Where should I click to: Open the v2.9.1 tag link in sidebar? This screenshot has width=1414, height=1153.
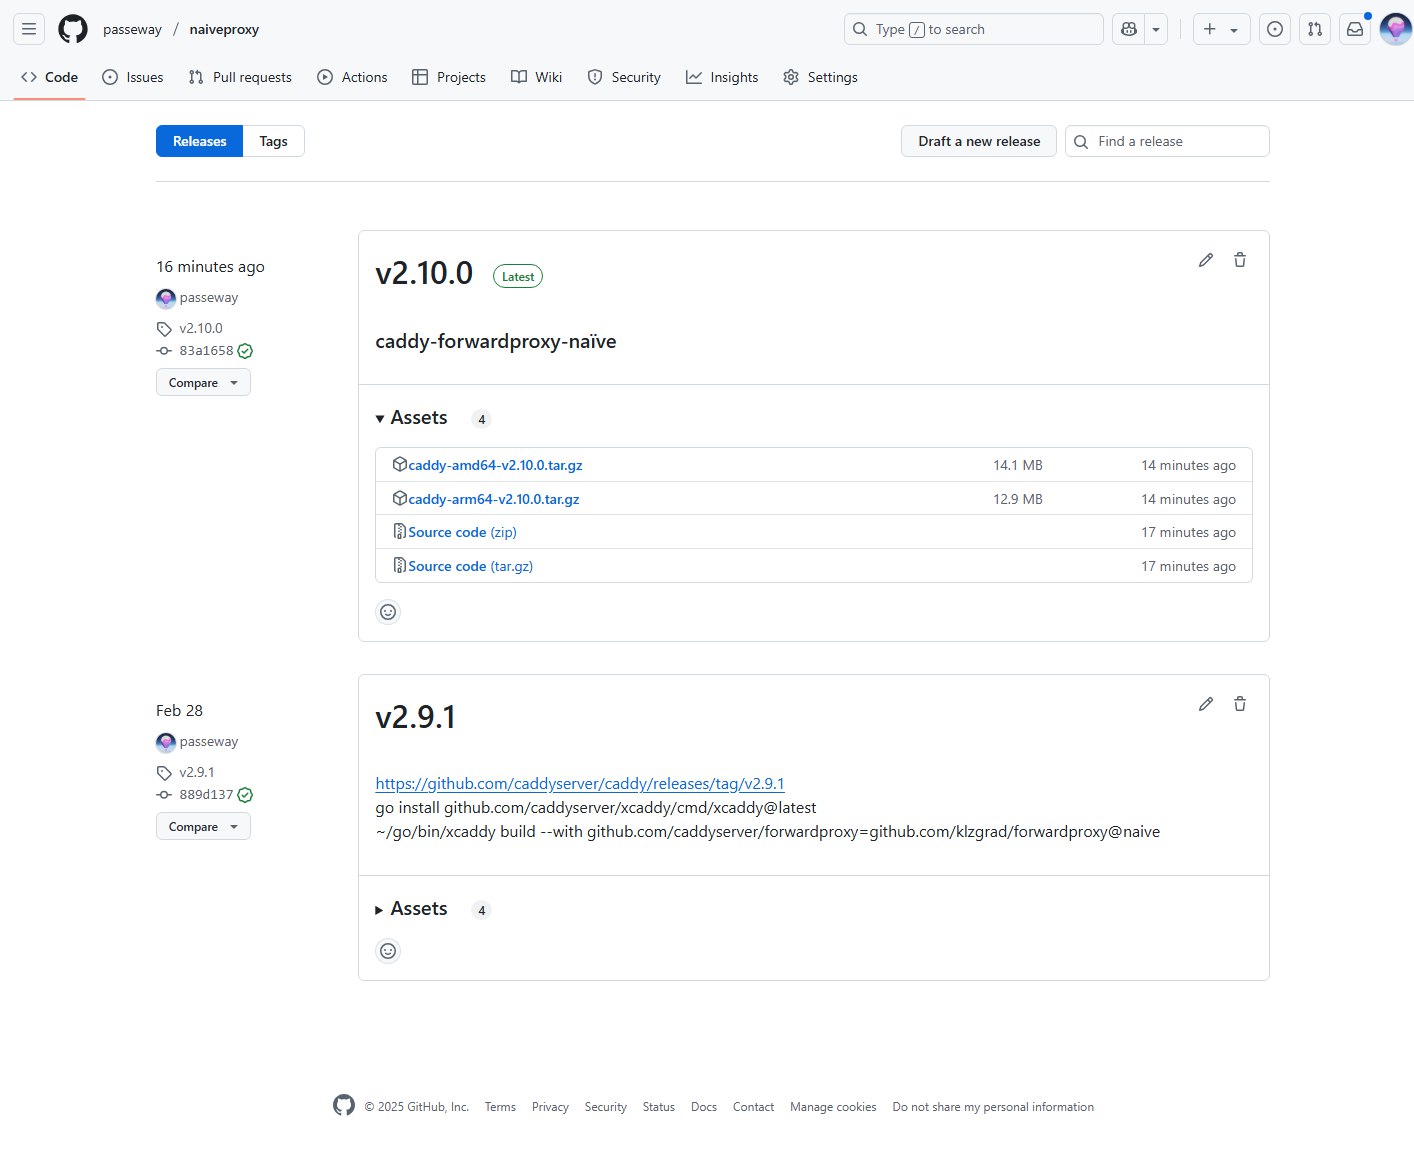197,772
